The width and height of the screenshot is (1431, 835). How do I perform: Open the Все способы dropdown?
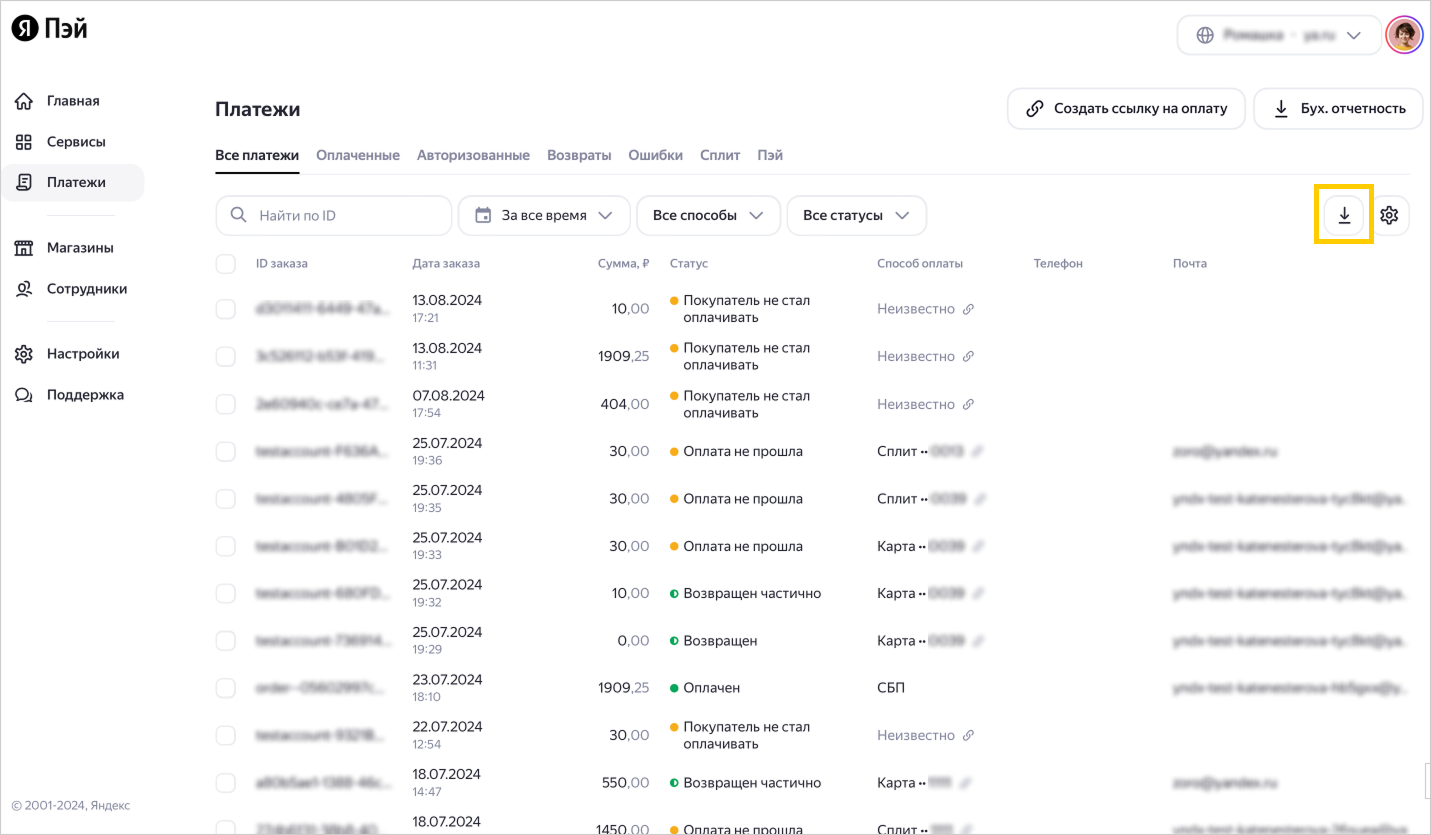pyautogui.click(x=708, y=215)
